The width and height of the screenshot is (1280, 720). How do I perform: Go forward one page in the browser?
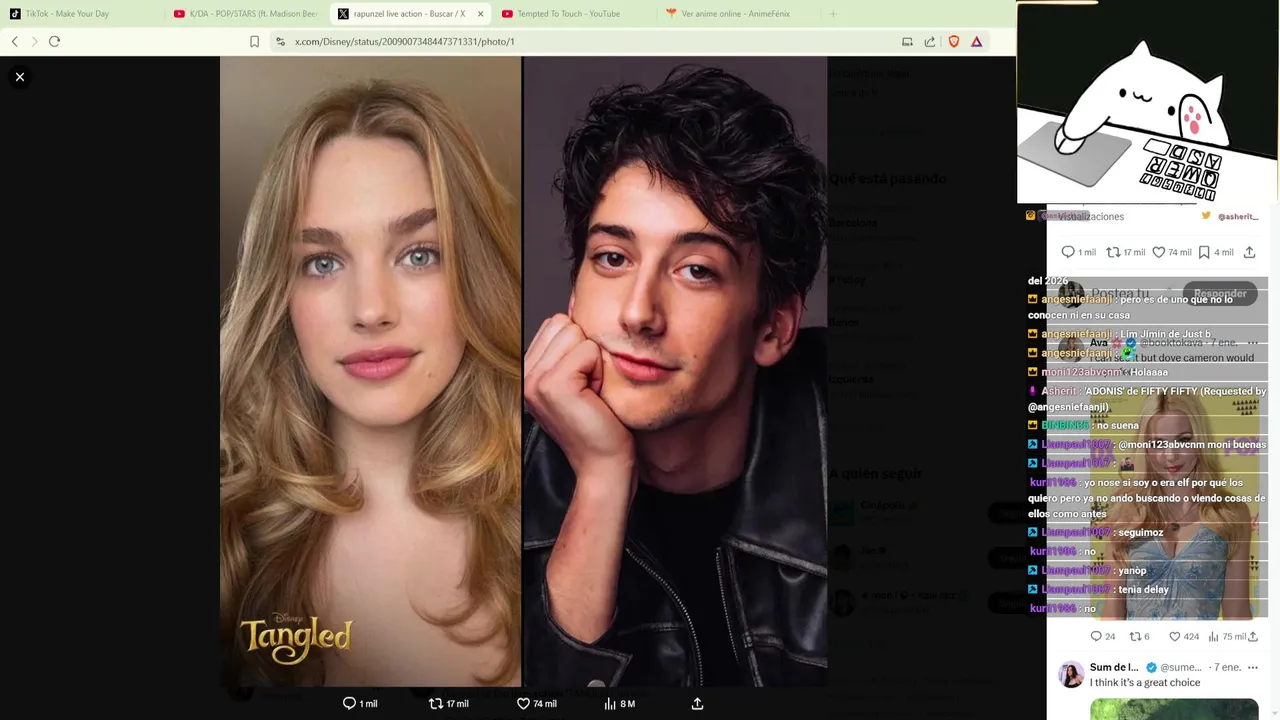click(x=34, y=41)
